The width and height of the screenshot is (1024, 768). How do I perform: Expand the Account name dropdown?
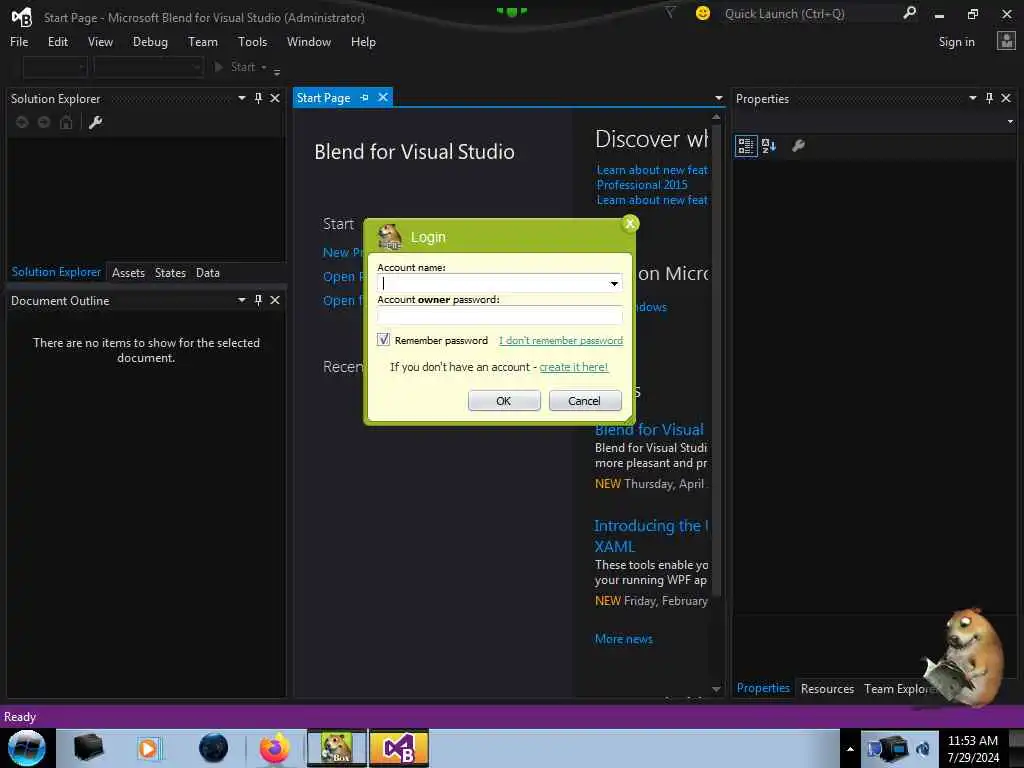coord(614,283)
